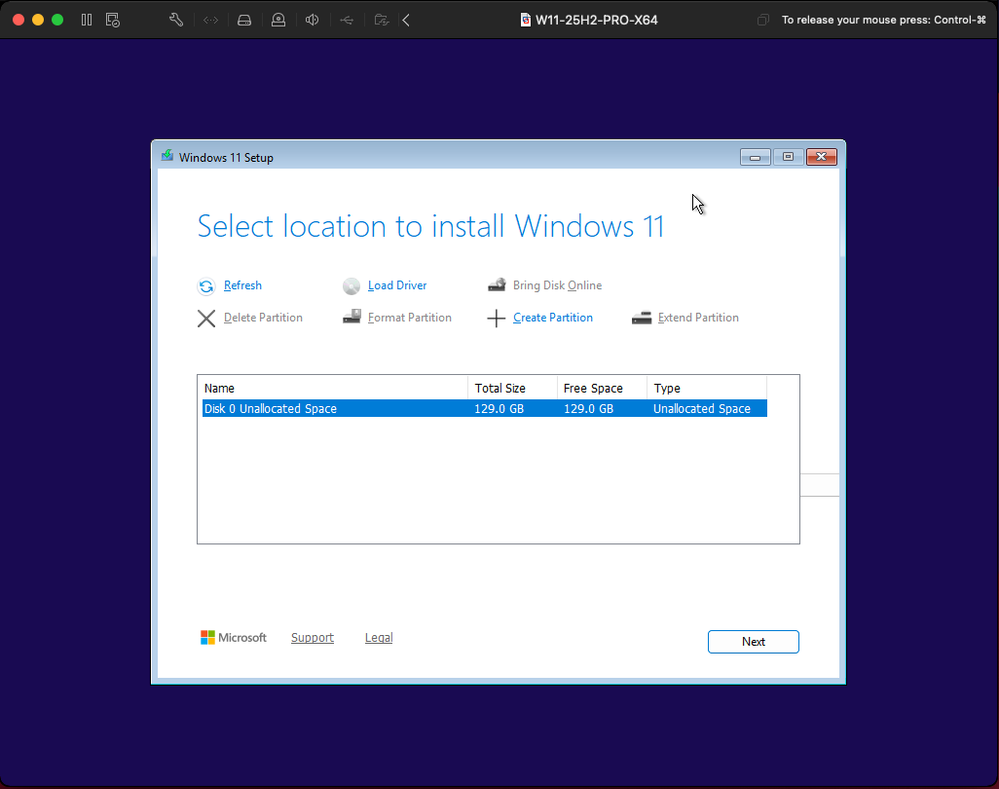Viewport: 999px width, 789px height.
Task: Click the Bring Disk Online drive icon
Action: click(497, 285)
